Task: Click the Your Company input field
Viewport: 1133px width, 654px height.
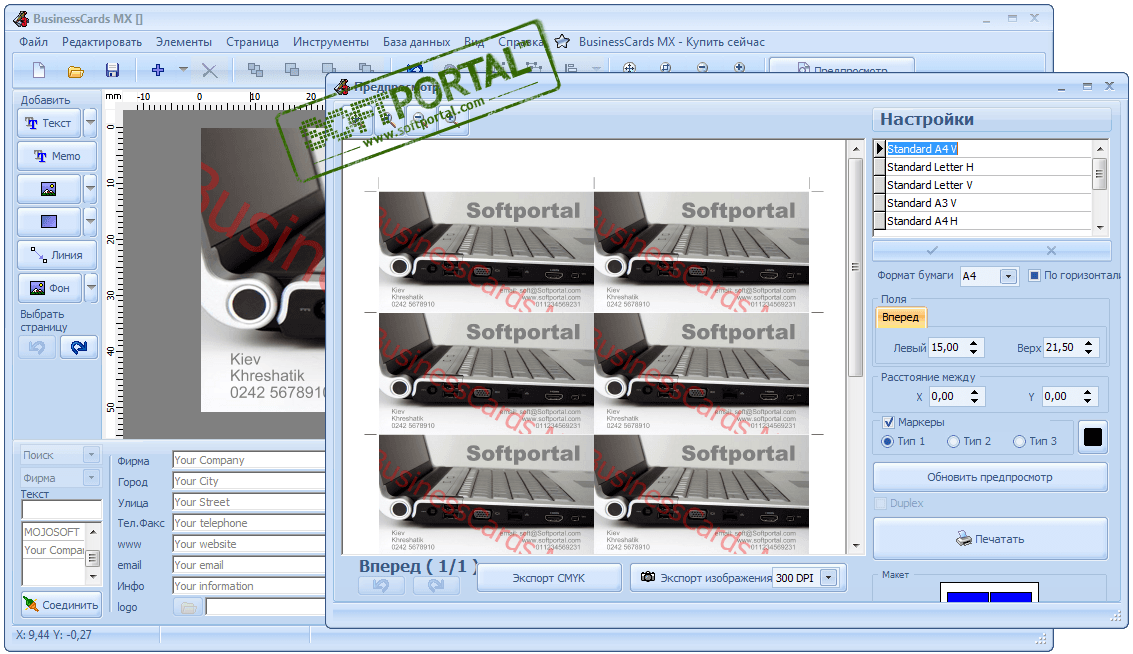Action: [x=249, y=460]
